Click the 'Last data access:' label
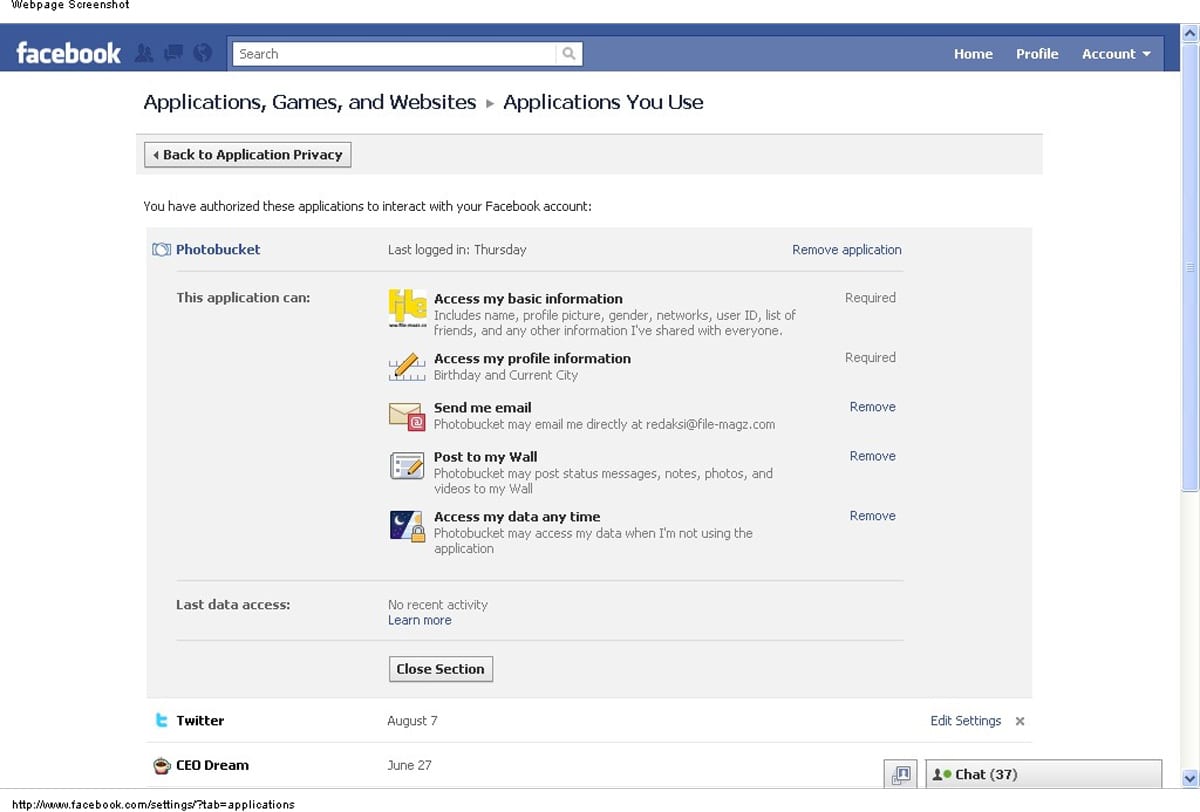This screenshot has width=1200, height=812. coord(233,605)
